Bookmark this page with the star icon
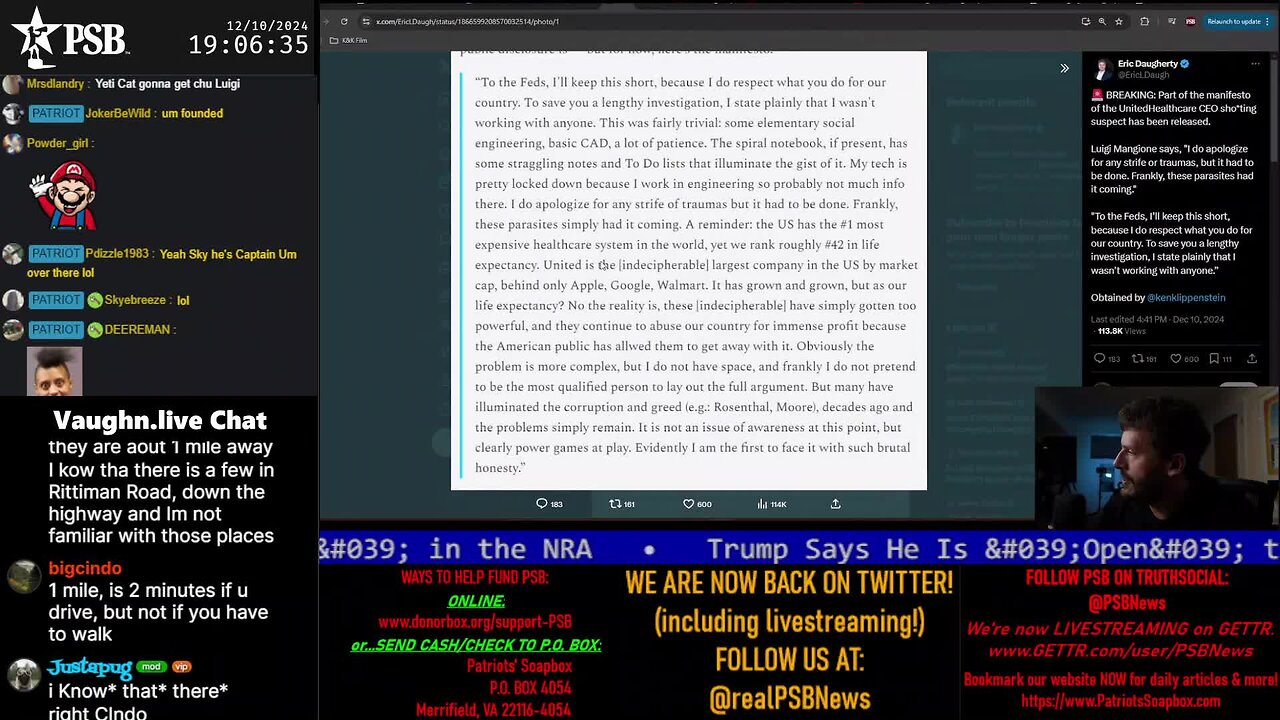 pyautogui.click(x=1119, y=21)
